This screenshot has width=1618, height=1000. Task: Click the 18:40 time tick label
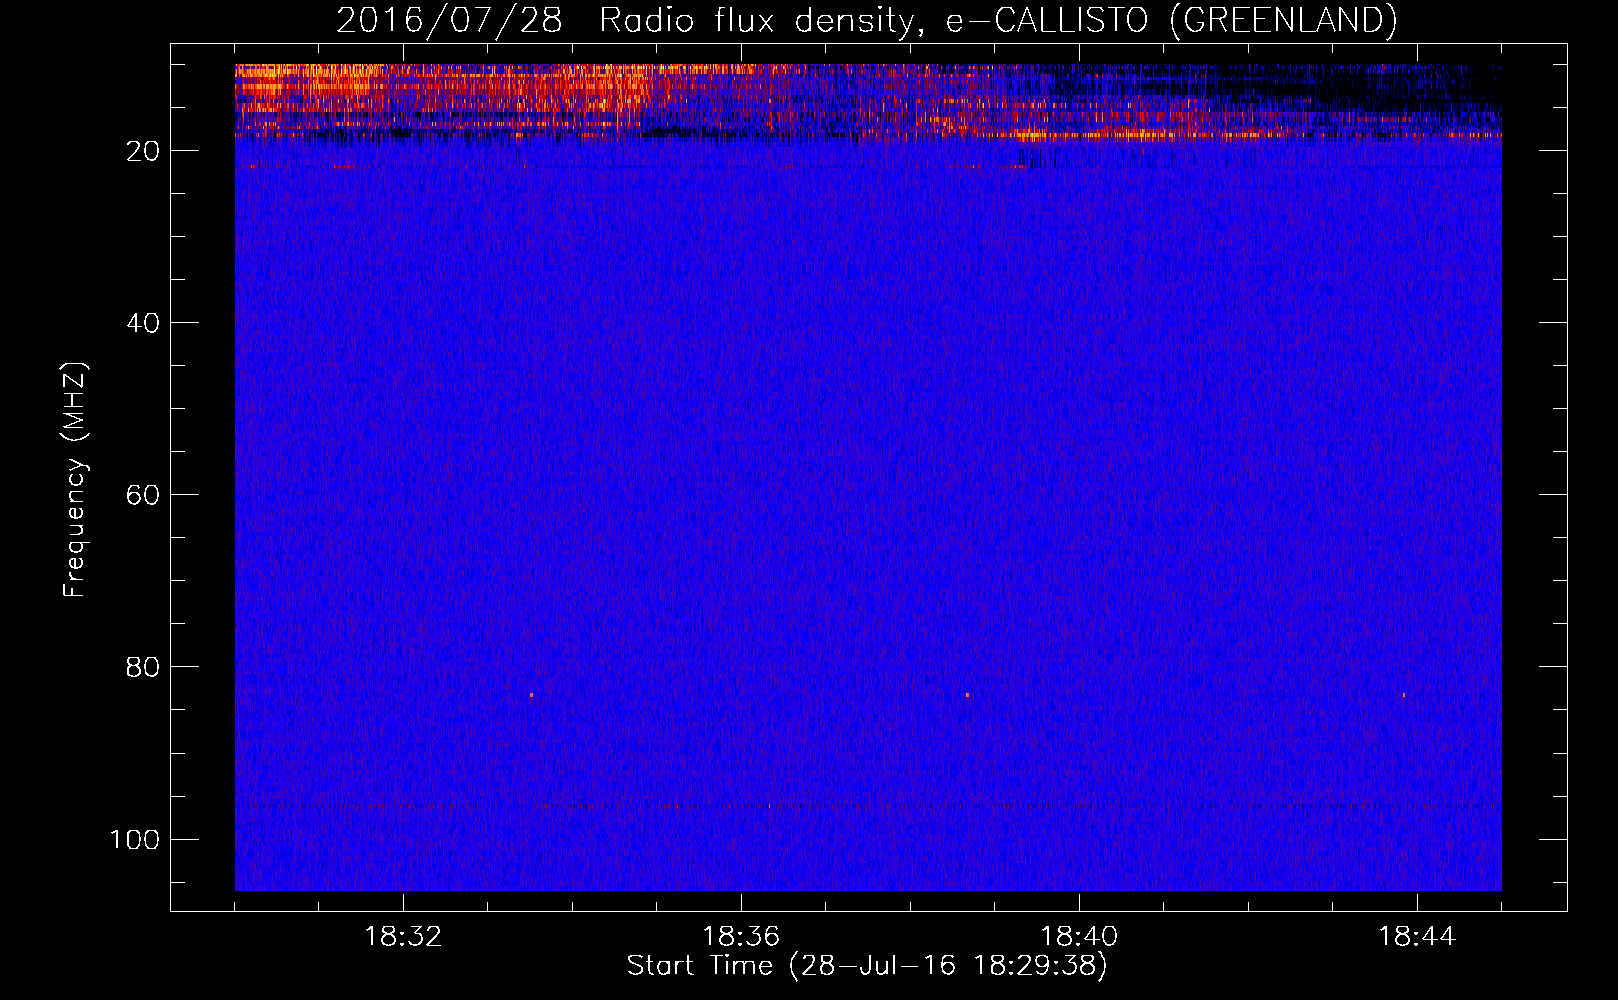click(1079, 937)
